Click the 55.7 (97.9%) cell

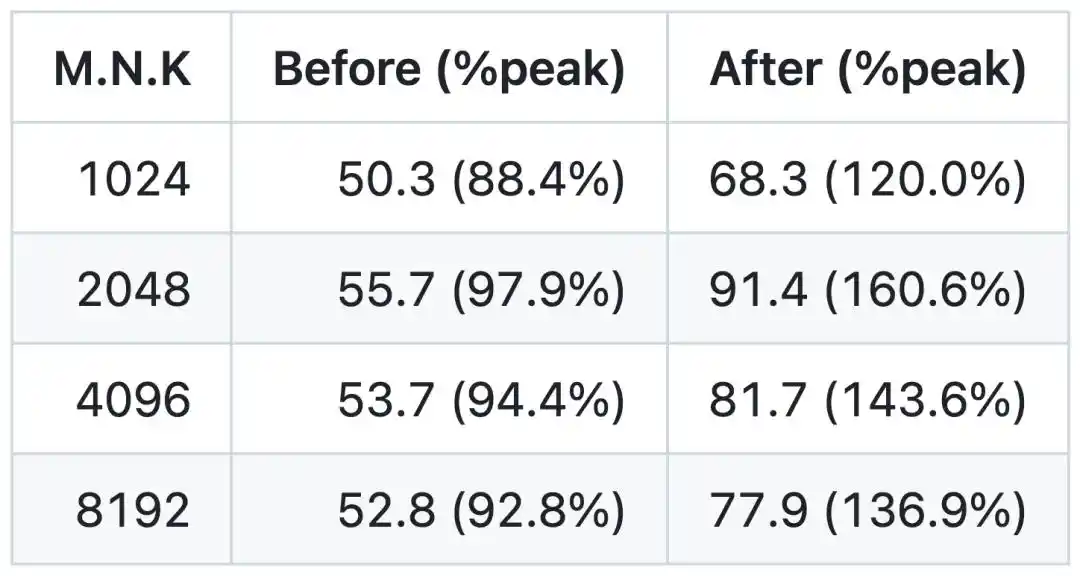pyautogui.click(x=449, y=288)
